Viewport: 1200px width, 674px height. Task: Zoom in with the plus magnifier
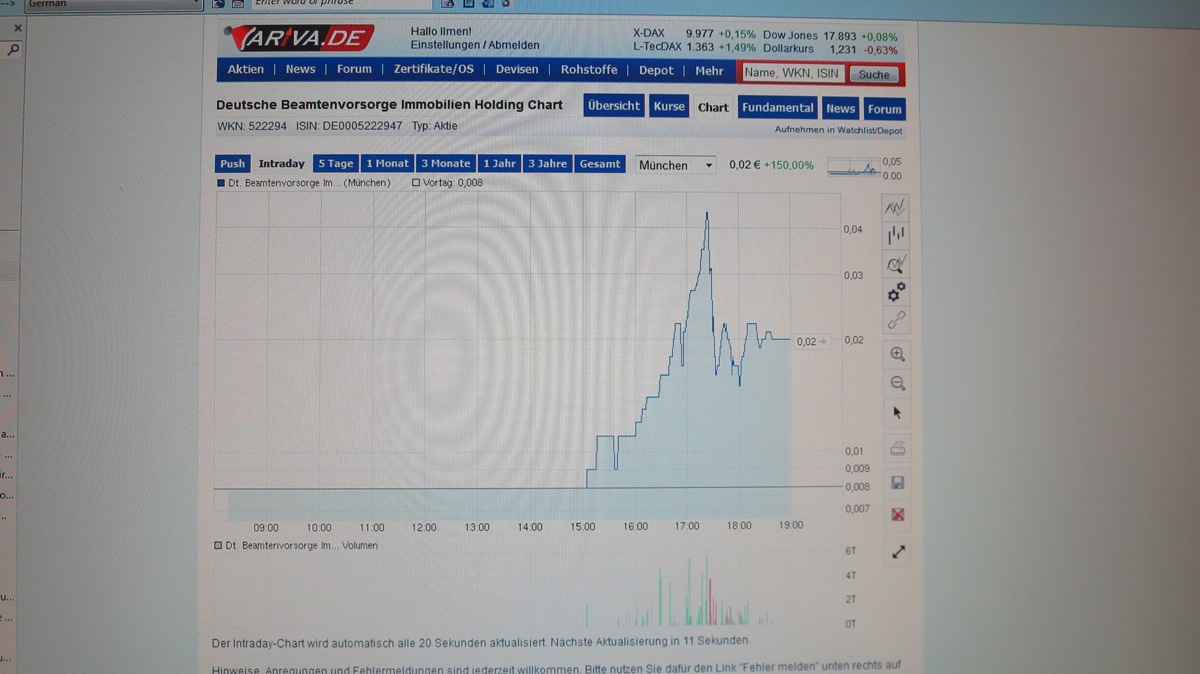click(897, 354)
